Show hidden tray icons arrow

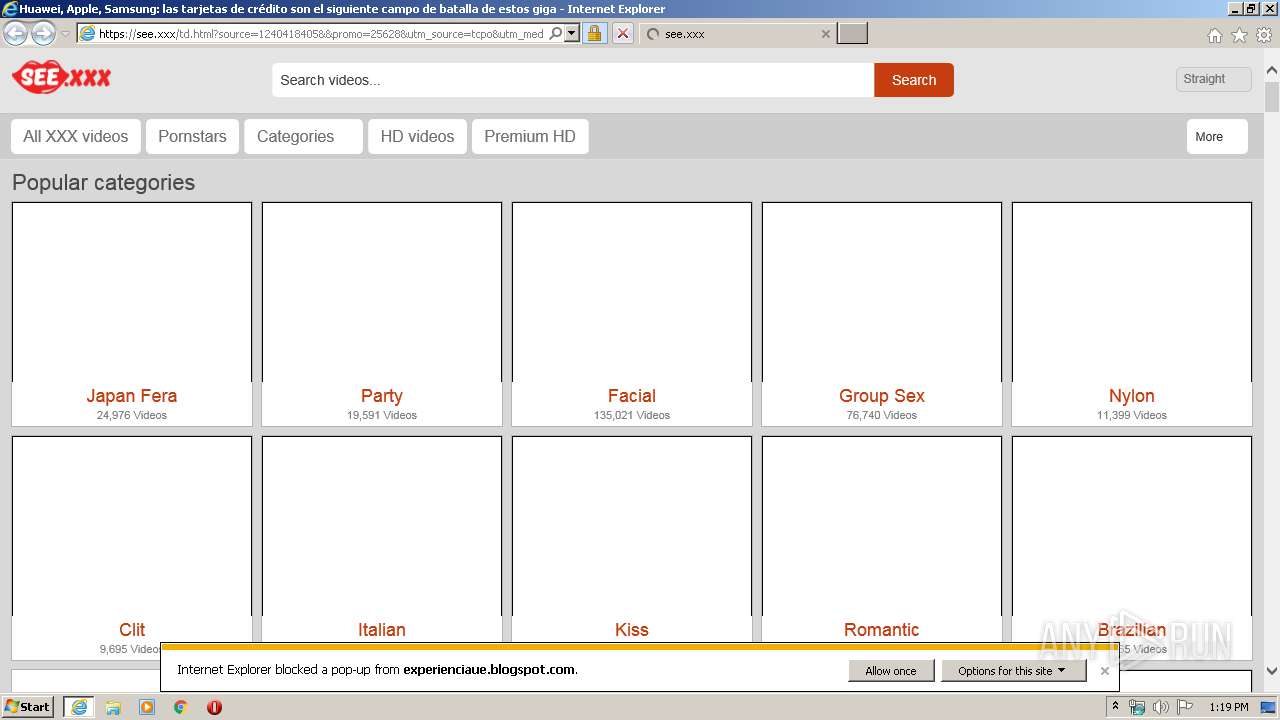click(1115, 707)
